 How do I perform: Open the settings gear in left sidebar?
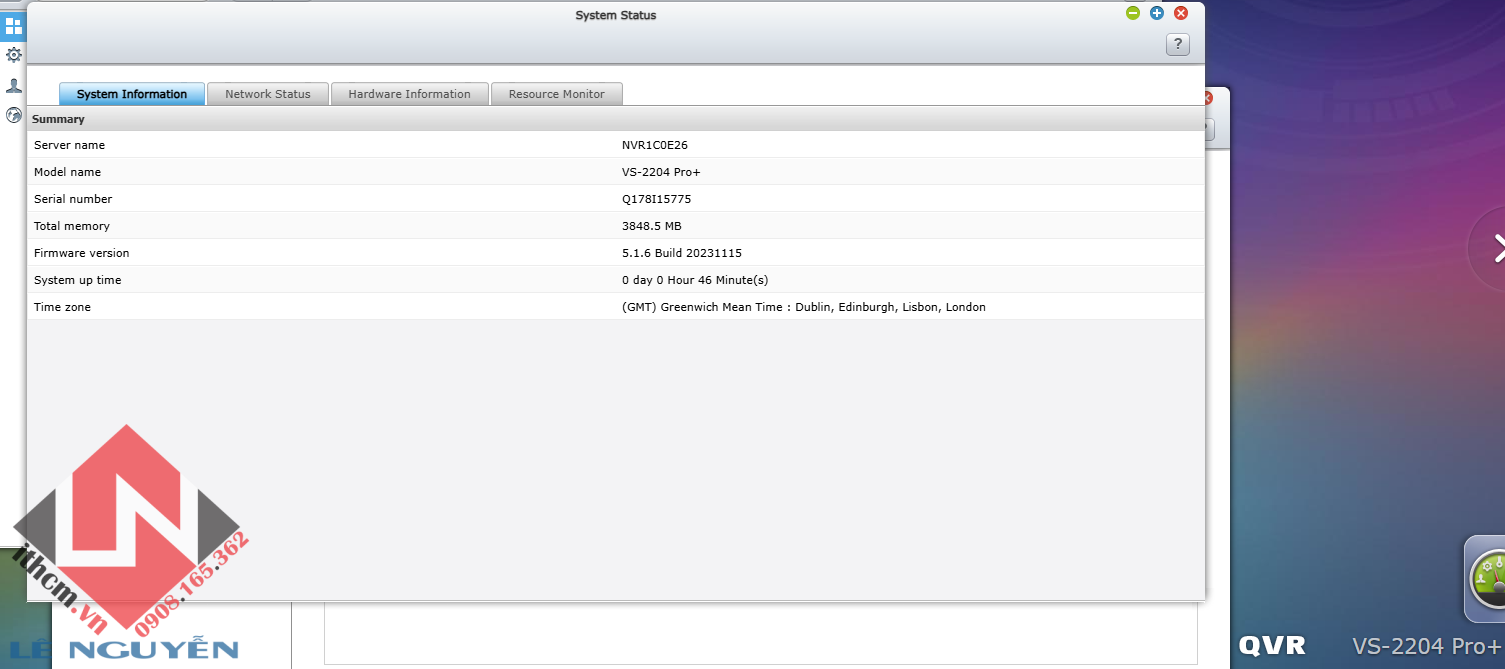click(14, 55)
